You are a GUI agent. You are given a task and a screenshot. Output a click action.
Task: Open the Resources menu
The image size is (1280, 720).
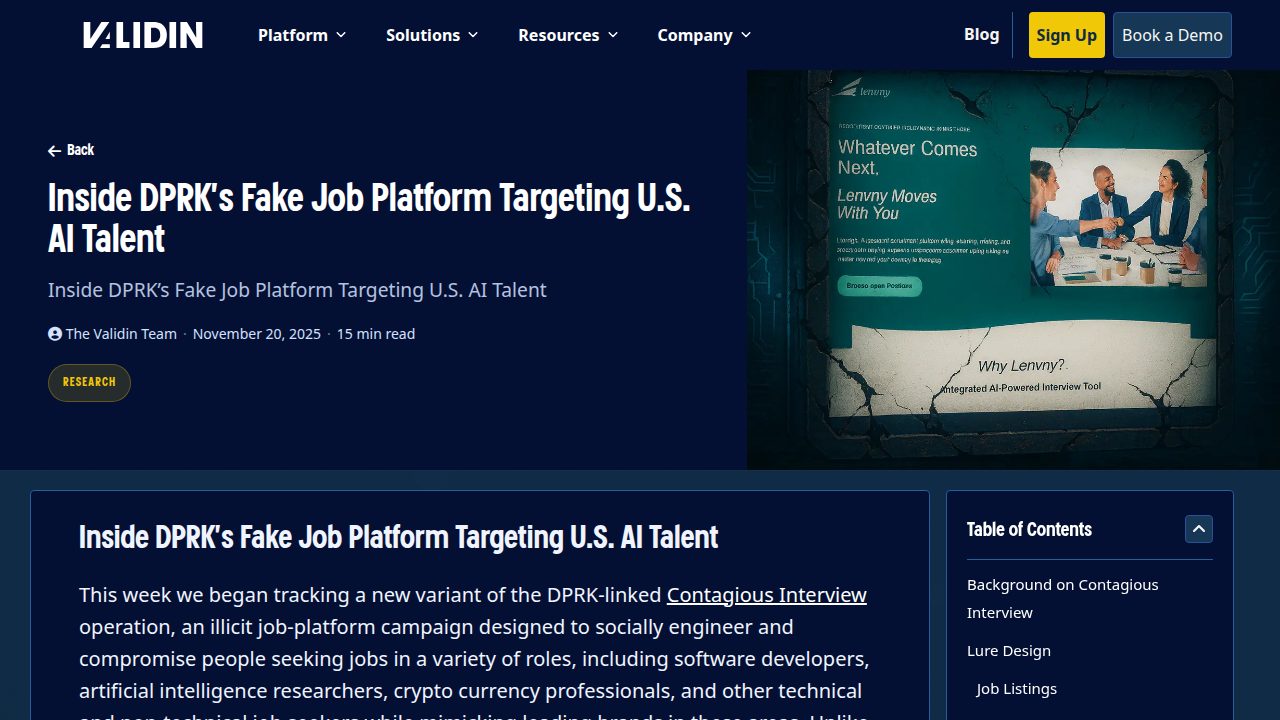[568, 35]
